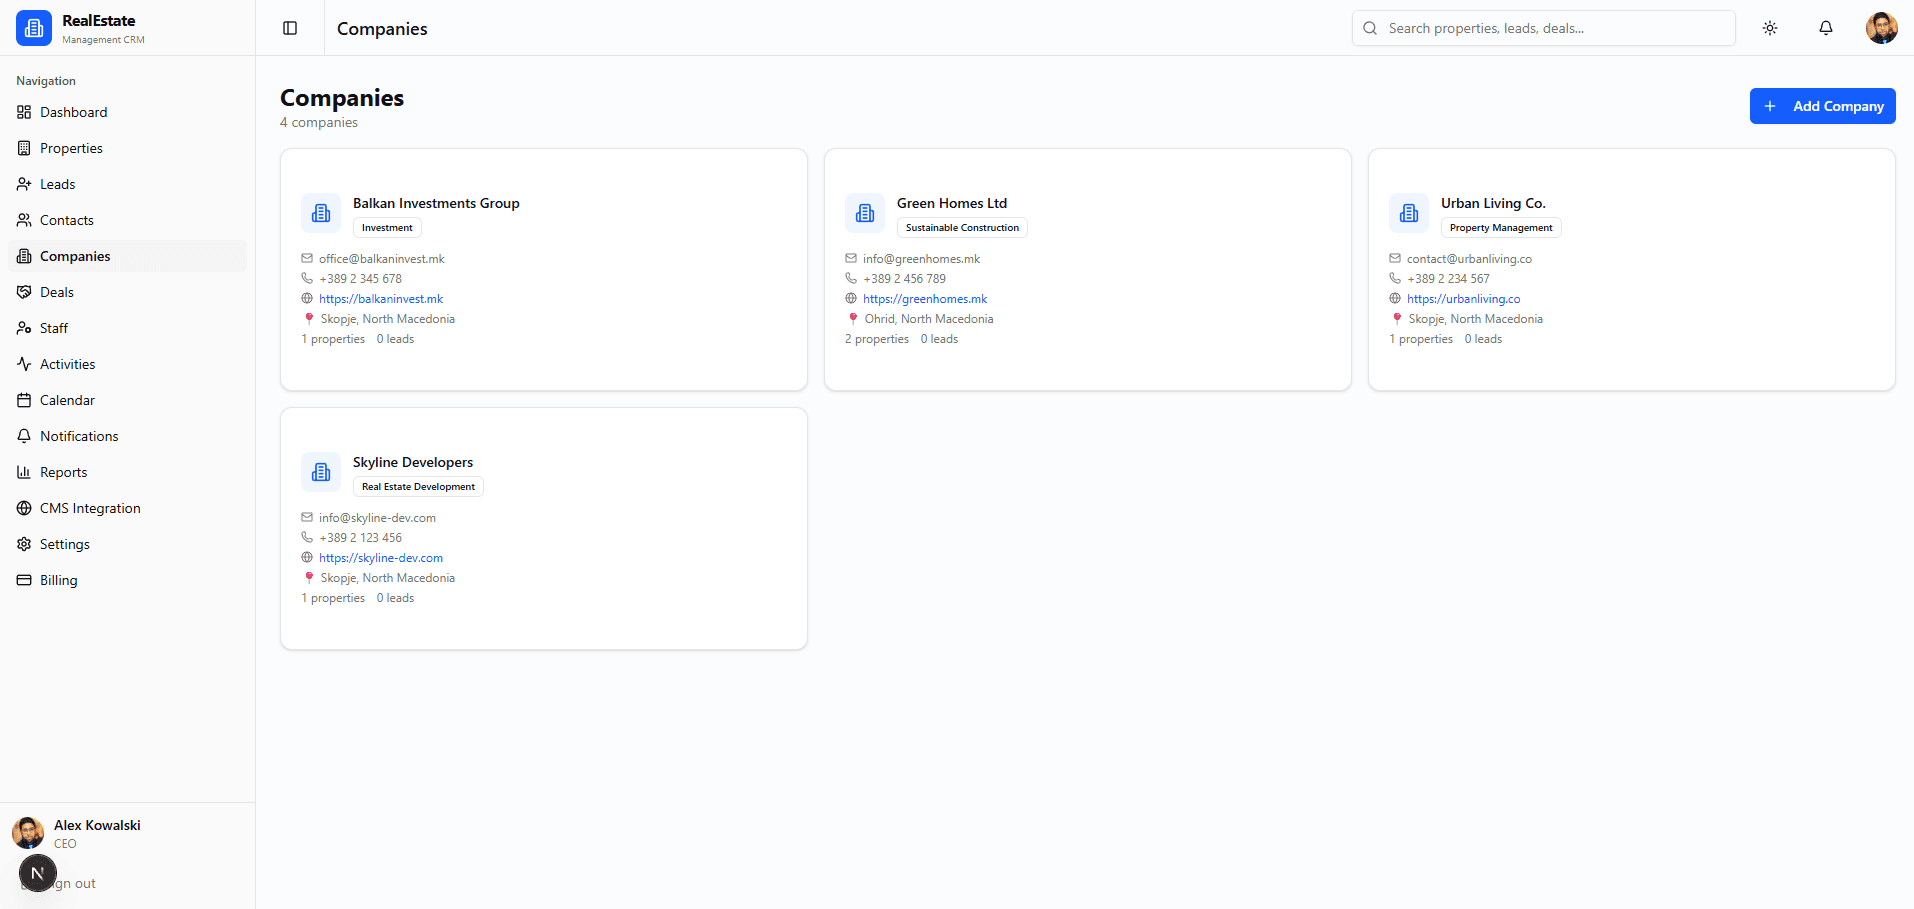Open the https://balkaninvest.mk link
1914x909 pixels.
point(381,299)
